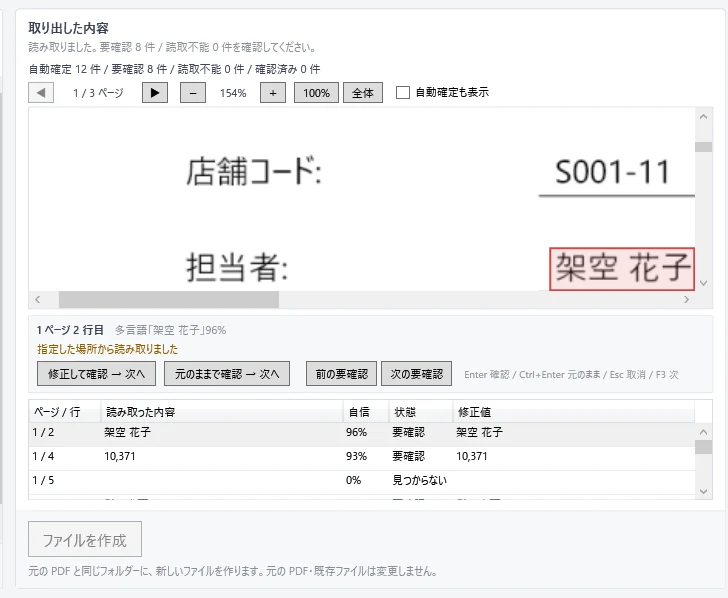Click the highlighted 架空 花子 region in preview

click(622, 269)
